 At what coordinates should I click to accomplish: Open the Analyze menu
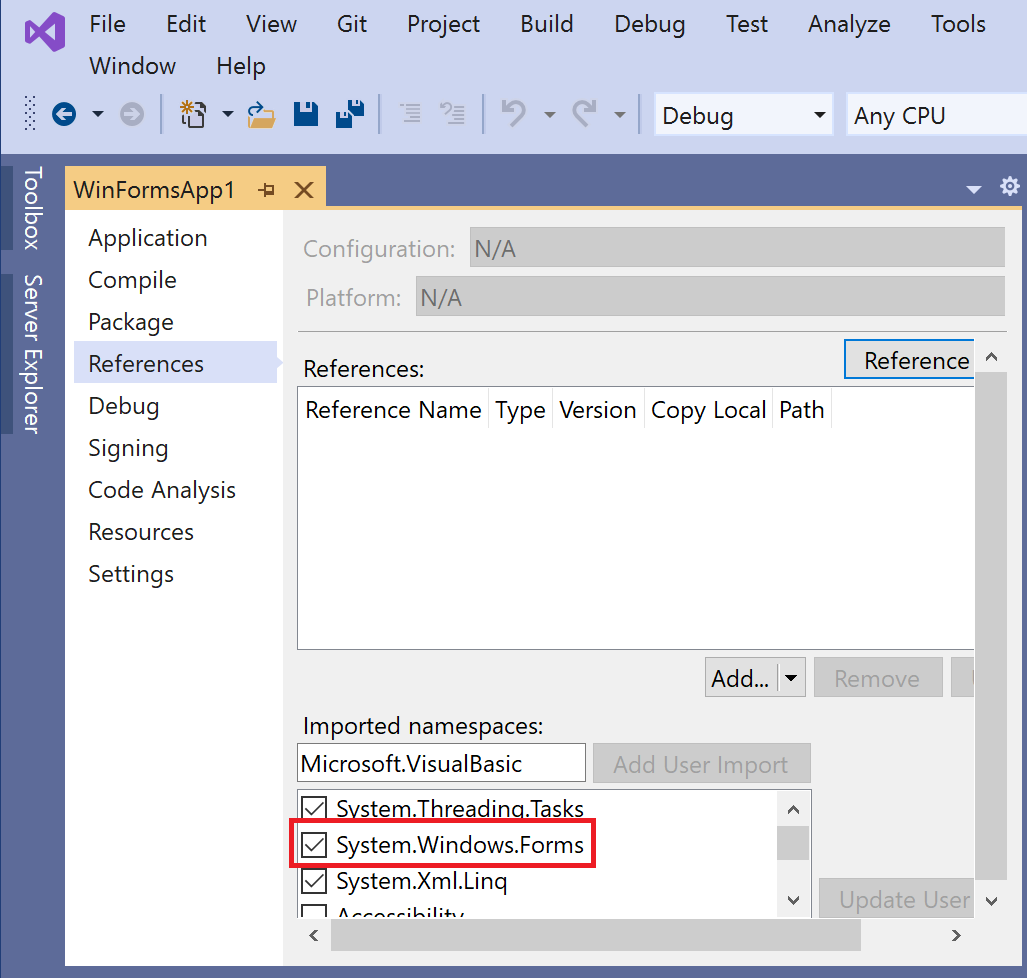(849, 24)
